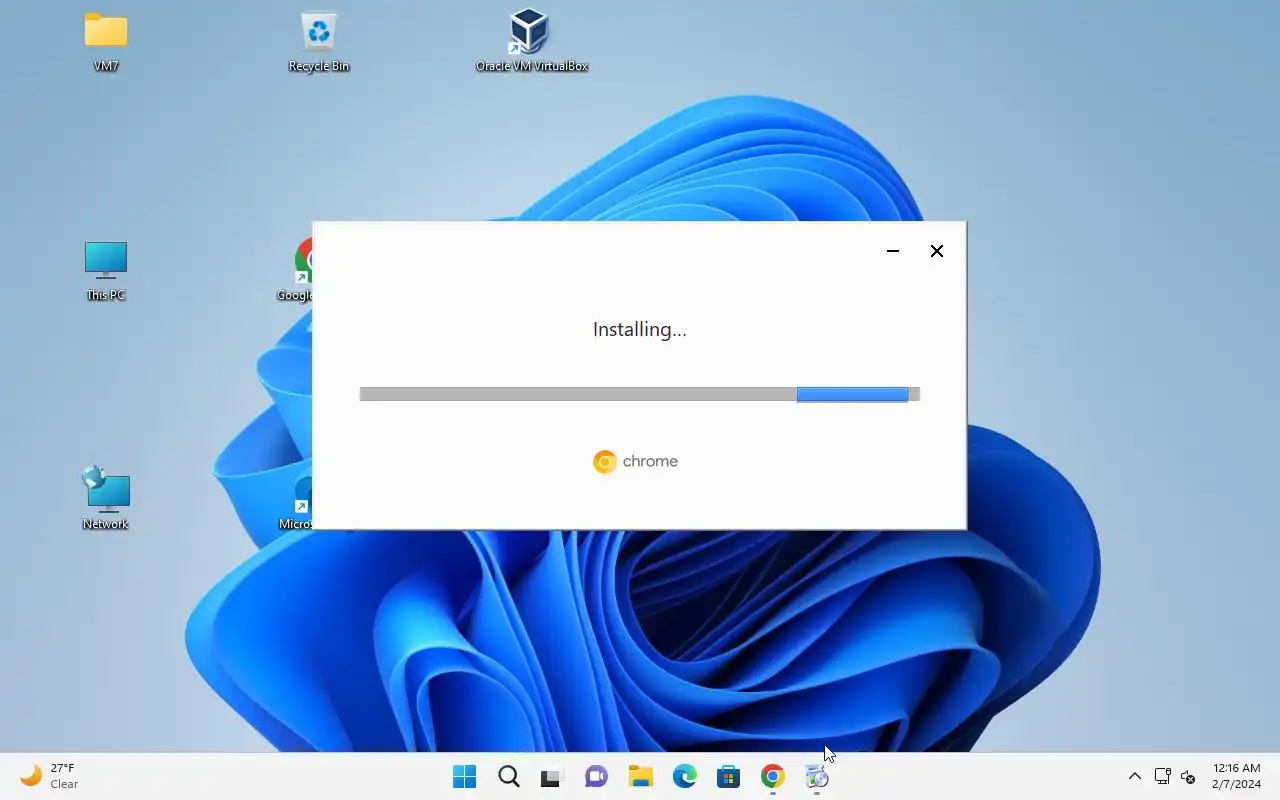This screenshot has width=1280, height=800.
Task: Launch Microsoft Edge from taskbar
Action: tap(685, 777)
